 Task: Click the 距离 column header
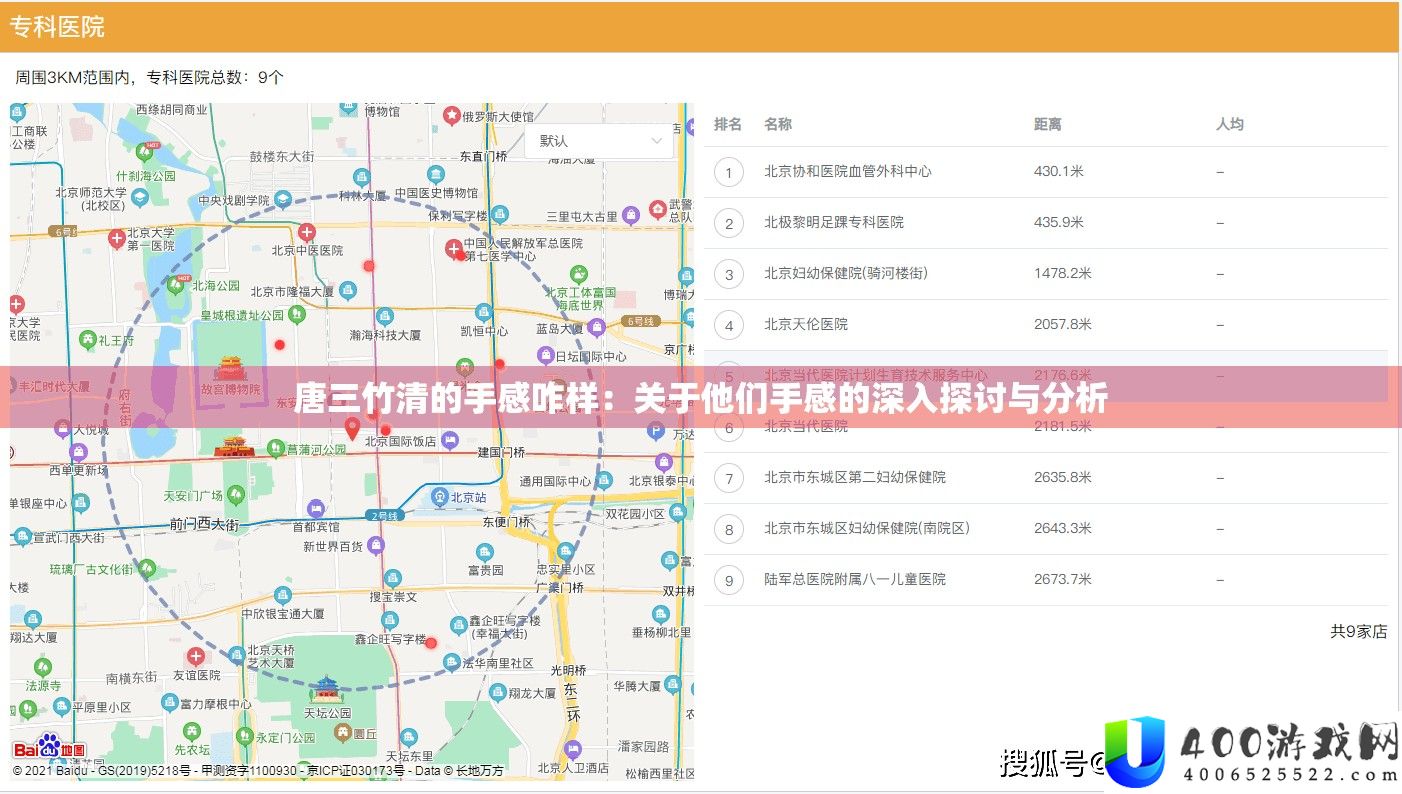(1048, 124)
